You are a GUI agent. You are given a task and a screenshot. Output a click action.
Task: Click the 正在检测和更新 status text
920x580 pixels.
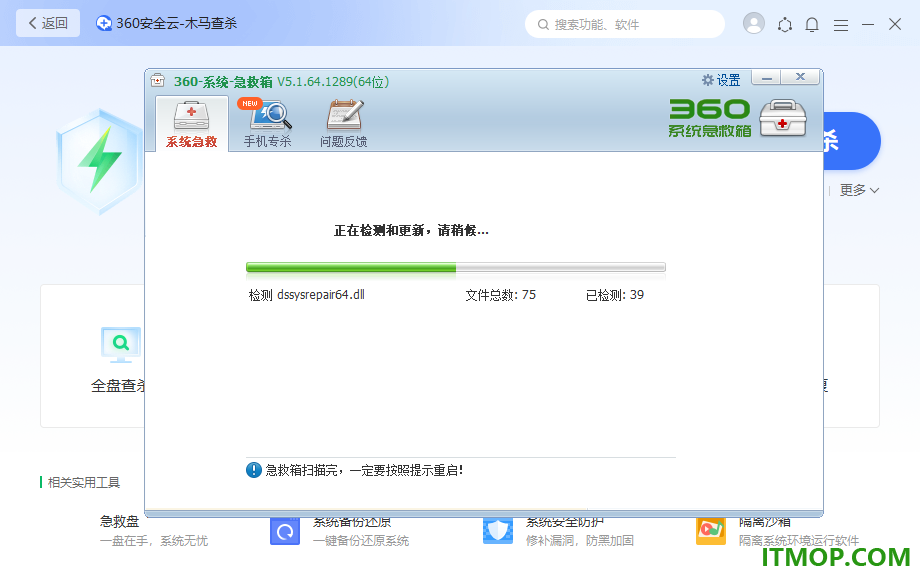[x=411, y=230]
